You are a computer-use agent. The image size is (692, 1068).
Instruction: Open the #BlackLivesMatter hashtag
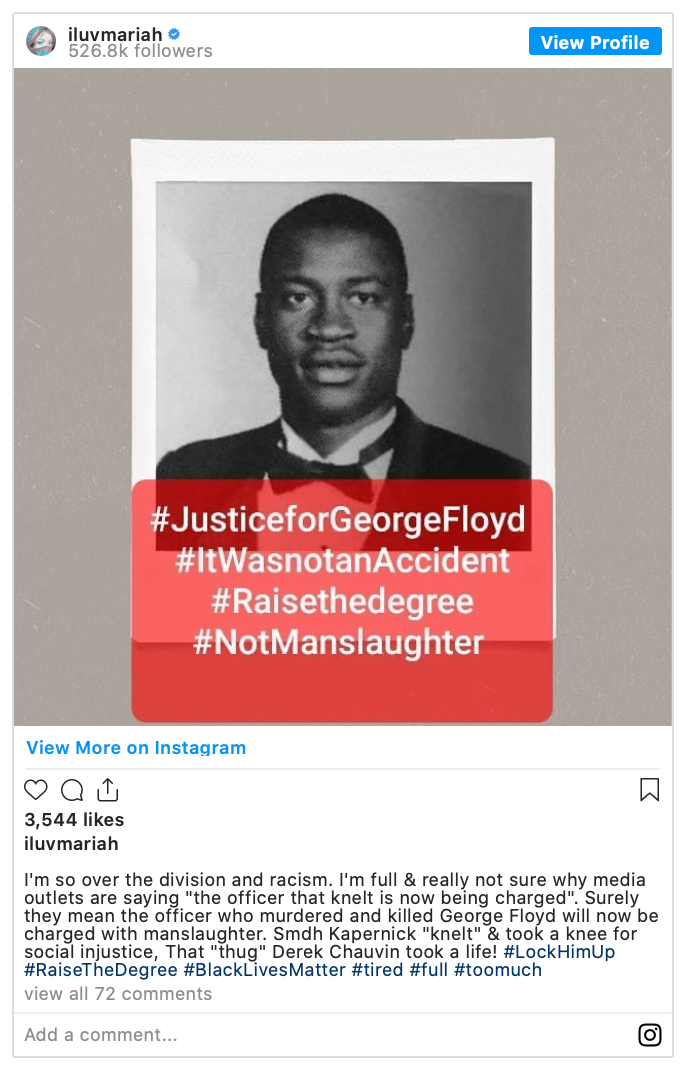[265, 970]
